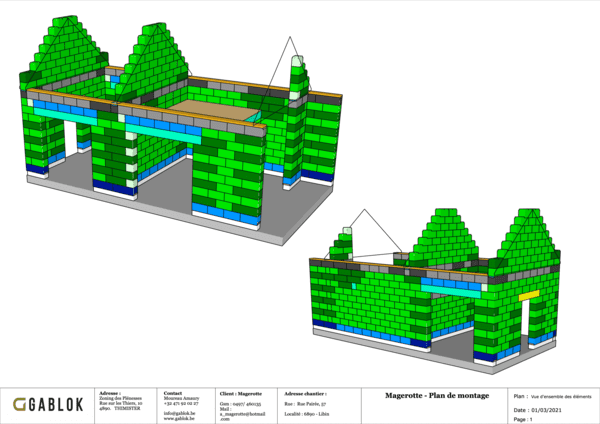600x424 pixels.
Task: Click the +32 contact phone number
Action: (180, 403)
